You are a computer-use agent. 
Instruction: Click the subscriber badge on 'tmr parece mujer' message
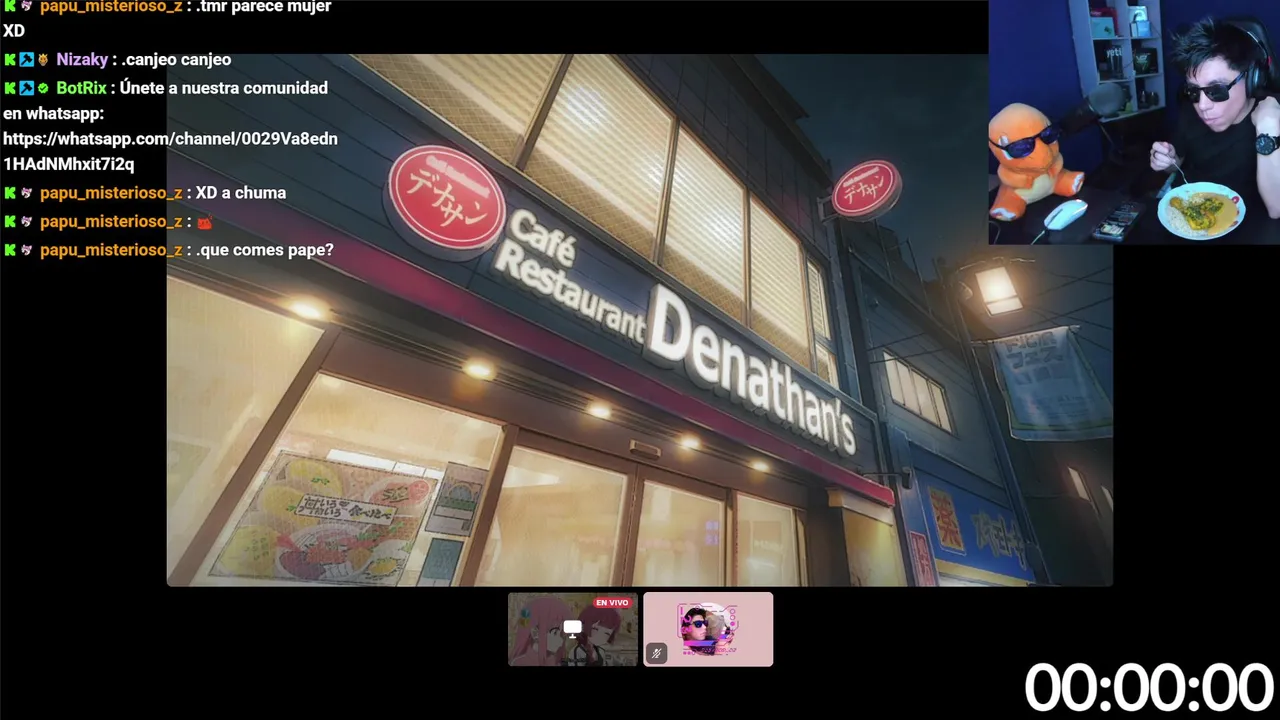pyautogui.click(x=27, y=6)
